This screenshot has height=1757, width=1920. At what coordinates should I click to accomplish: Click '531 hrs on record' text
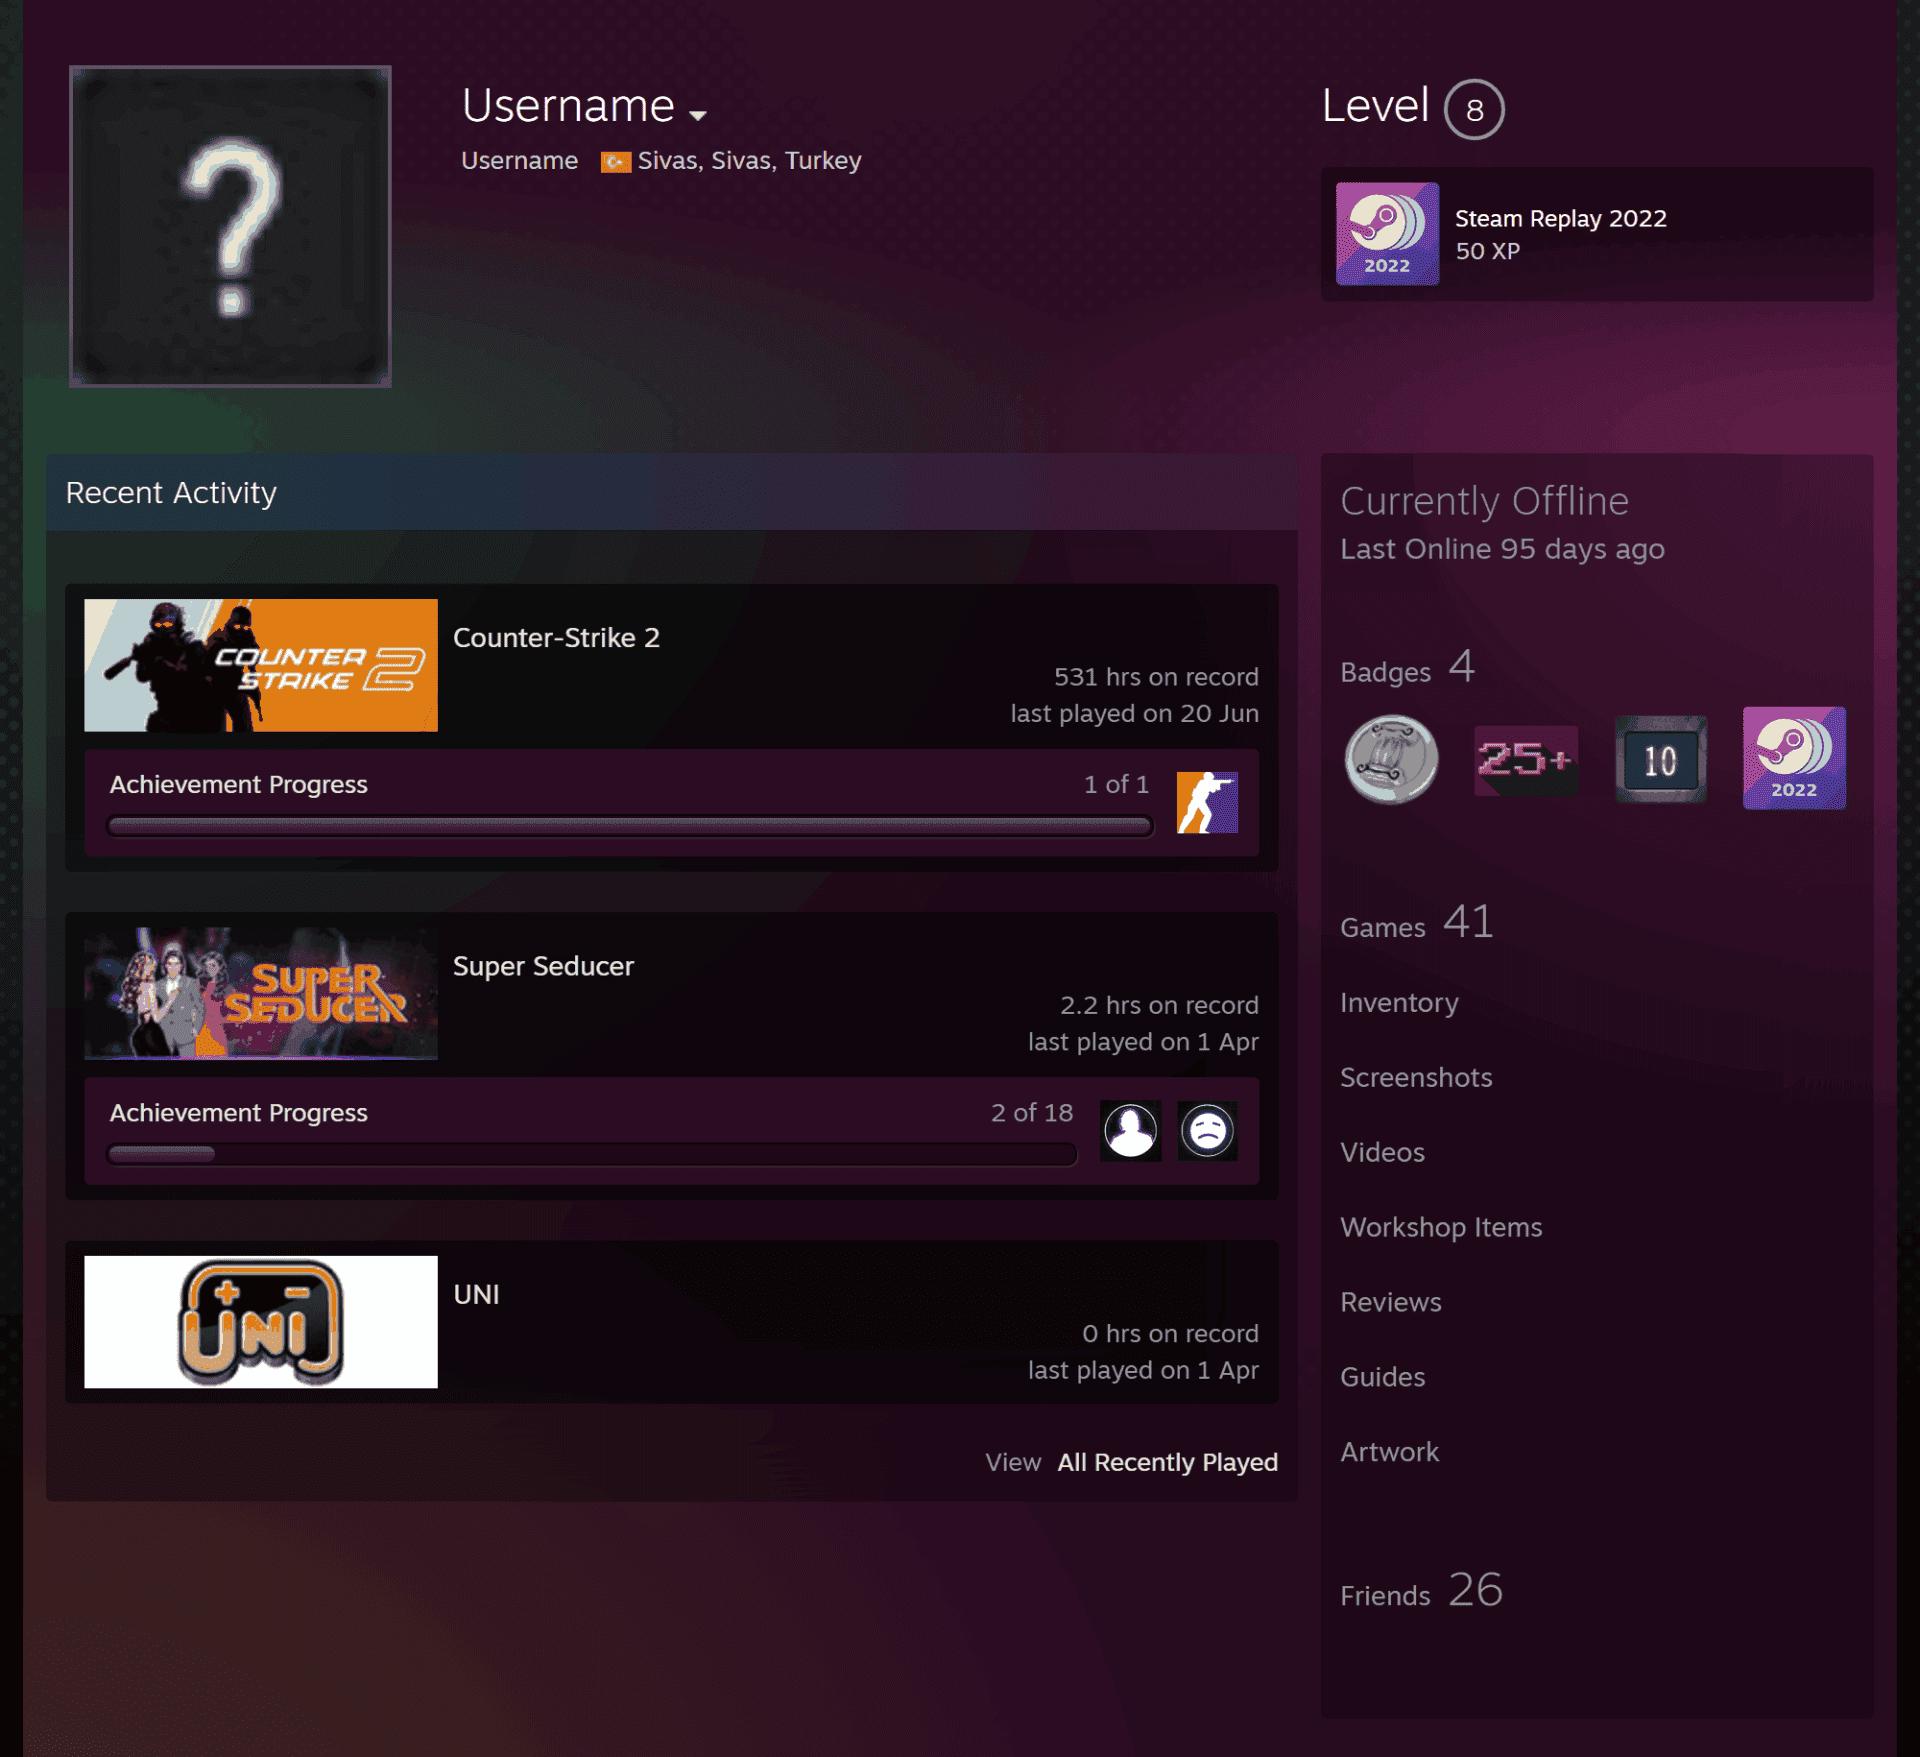pos(1156,677)
